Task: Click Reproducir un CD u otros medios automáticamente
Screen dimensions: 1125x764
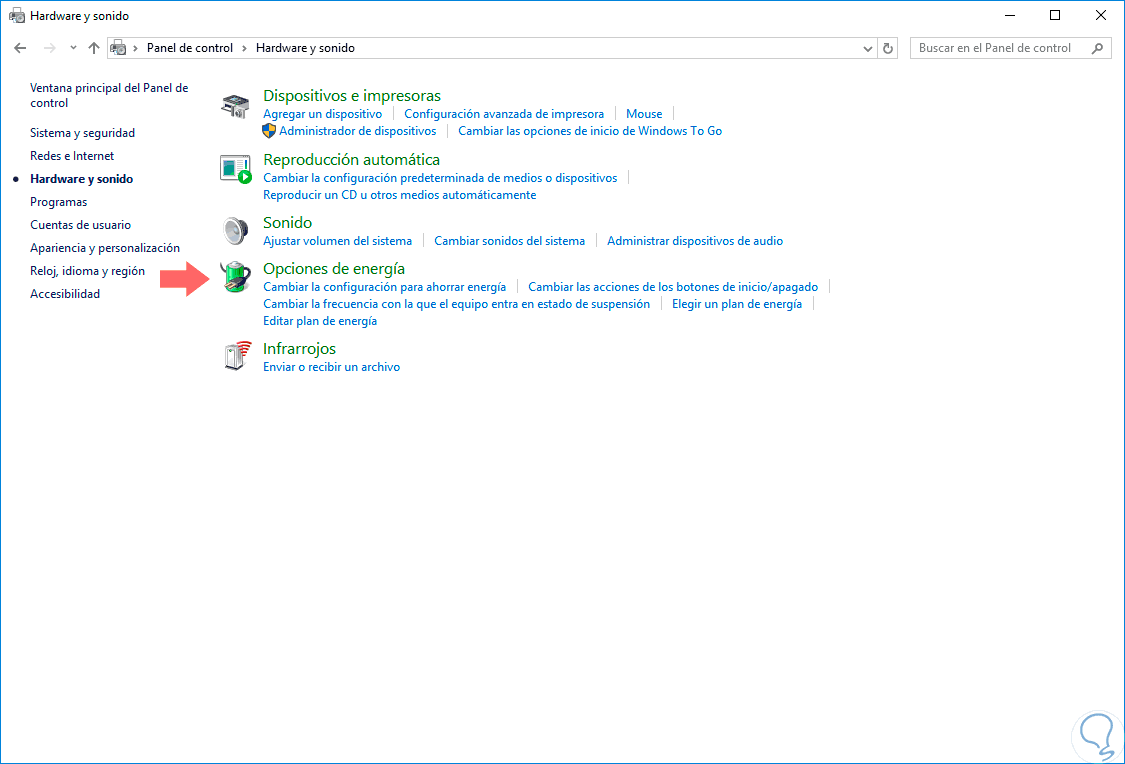Action: point(400,195)
